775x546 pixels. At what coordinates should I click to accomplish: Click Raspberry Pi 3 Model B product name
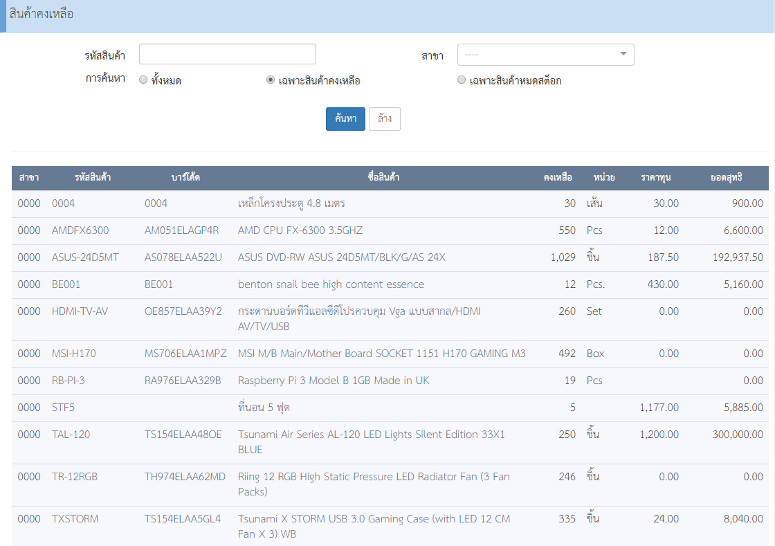[334, 380]
